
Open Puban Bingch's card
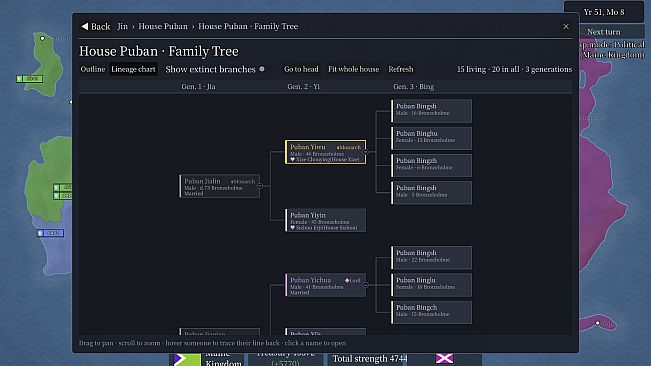click(431, 312)
